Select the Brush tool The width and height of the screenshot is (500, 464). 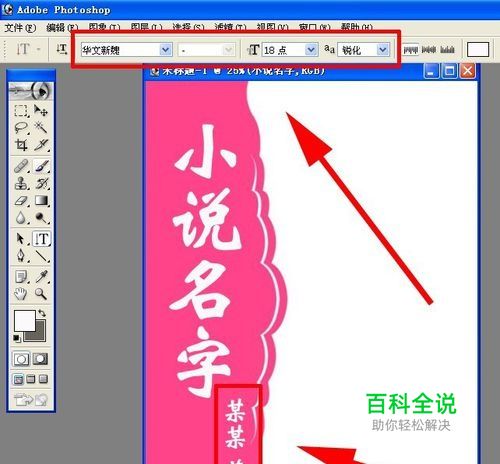pos(41,166)
